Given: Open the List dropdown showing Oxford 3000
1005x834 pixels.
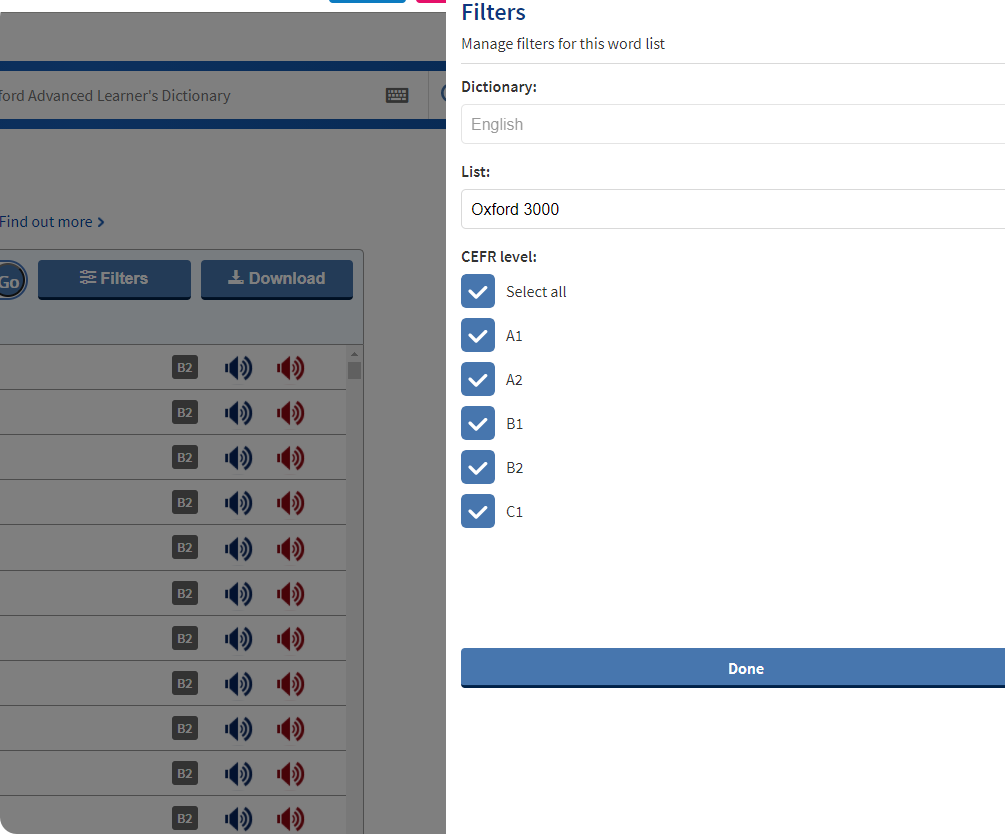Looking at the screenshot, I should [733, 209].
